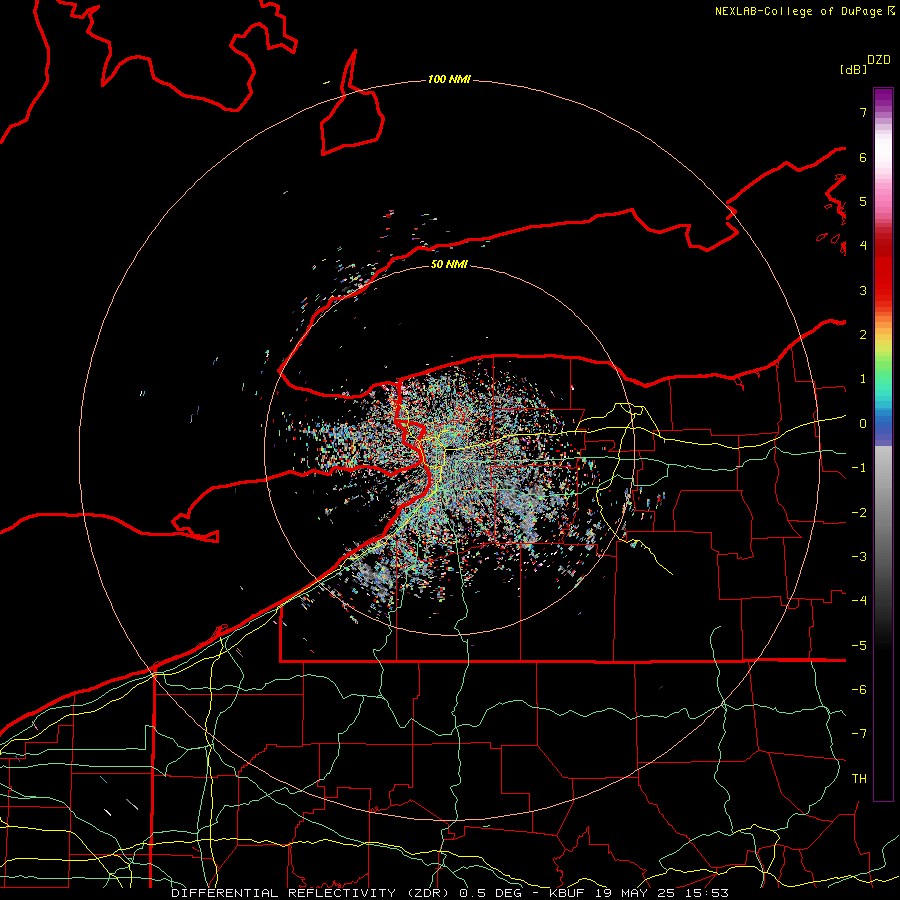Click the colorbar value -5 label
Screen dimensions: 900x900
coord(859,646)
